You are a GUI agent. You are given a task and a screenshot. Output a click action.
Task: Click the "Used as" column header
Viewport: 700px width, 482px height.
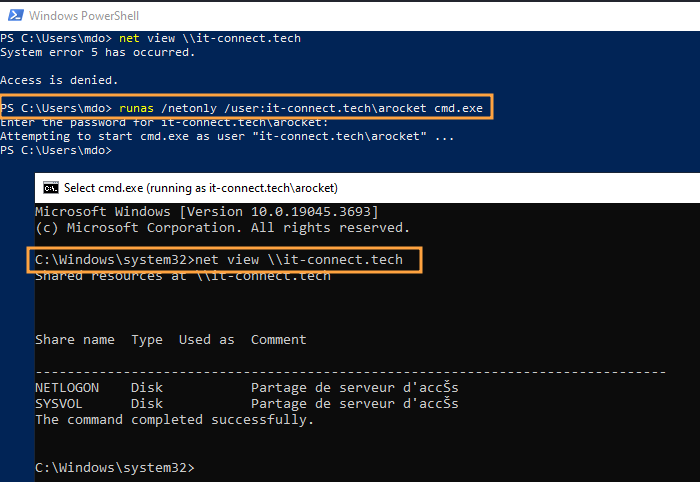click(x=207, y=340)
